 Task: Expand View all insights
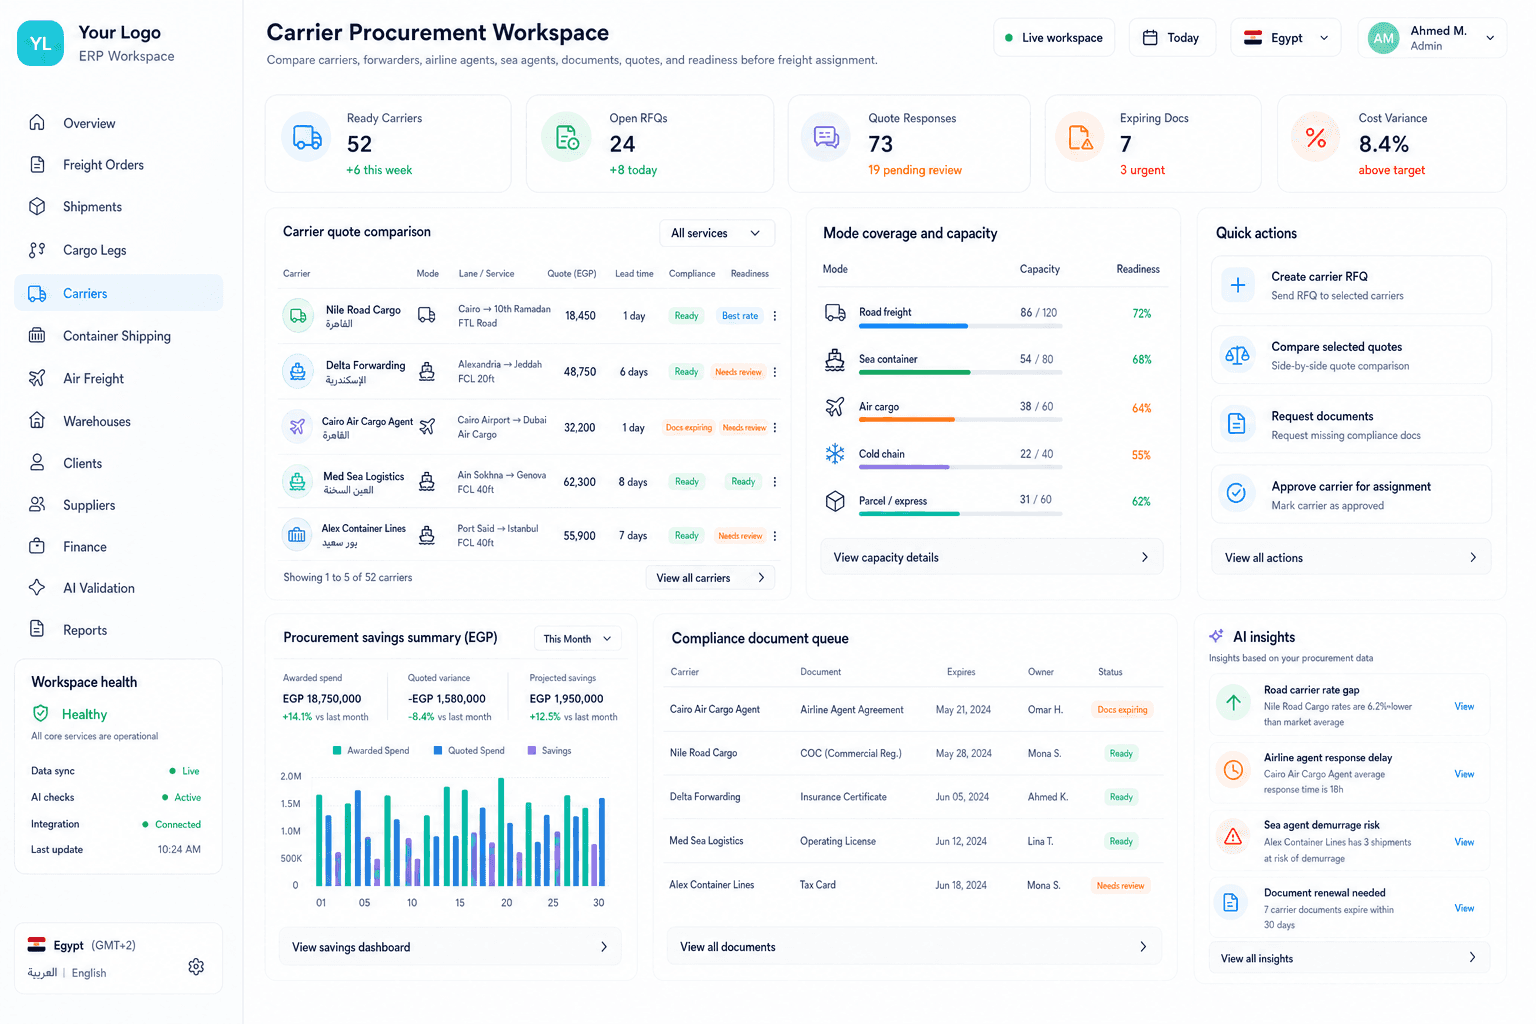pyautogui.click(x=1349, y=958)
